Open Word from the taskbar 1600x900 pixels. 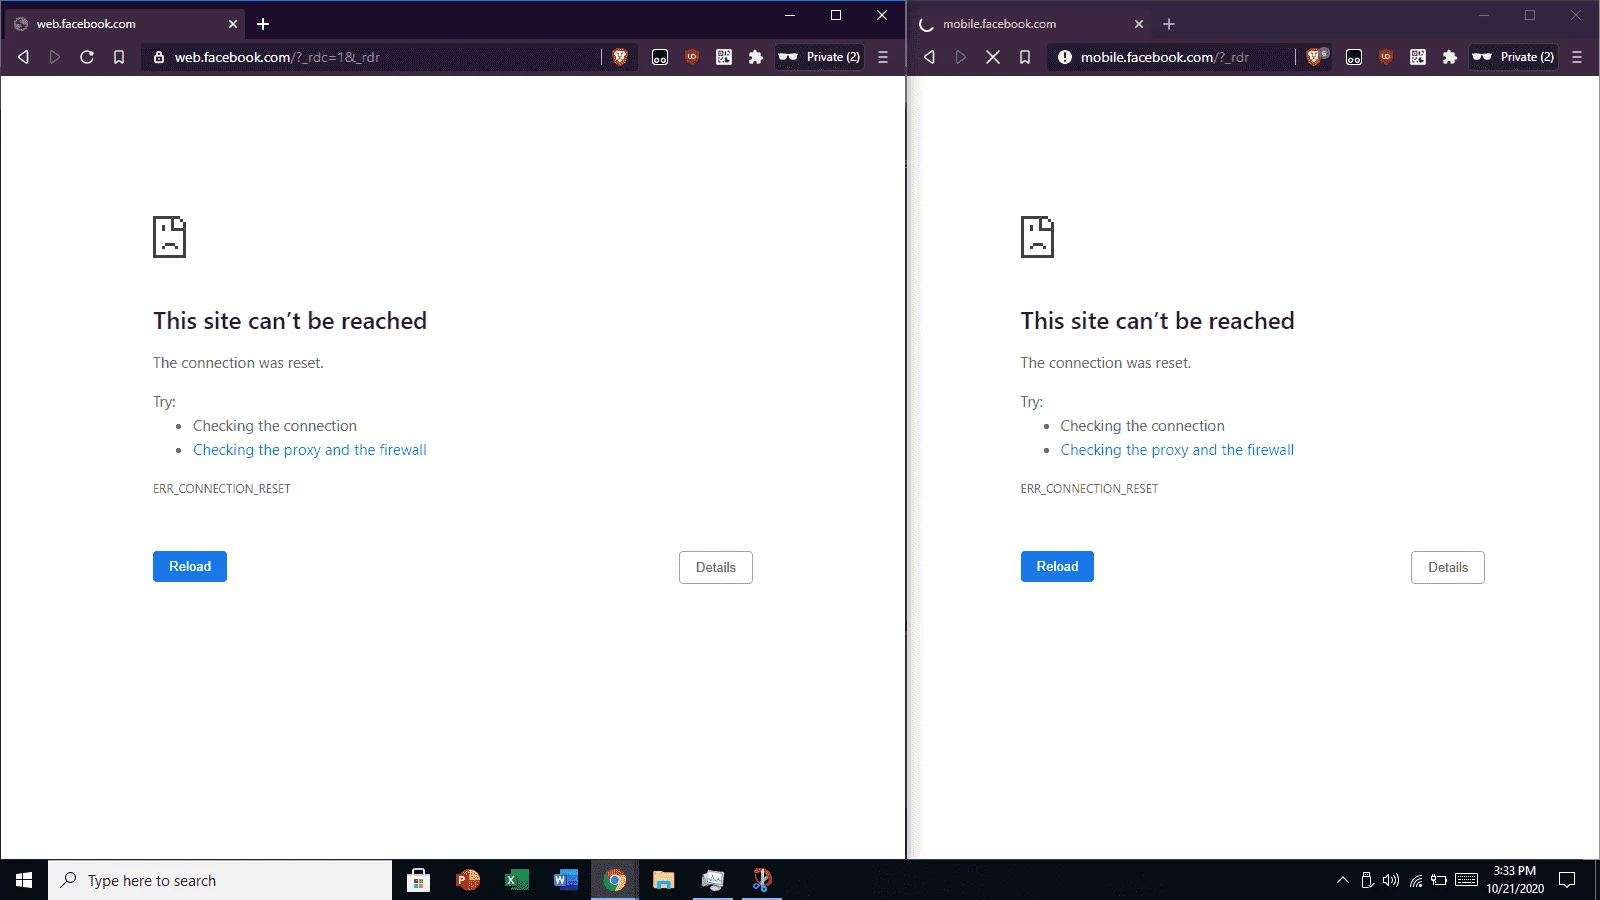[566, 880]
